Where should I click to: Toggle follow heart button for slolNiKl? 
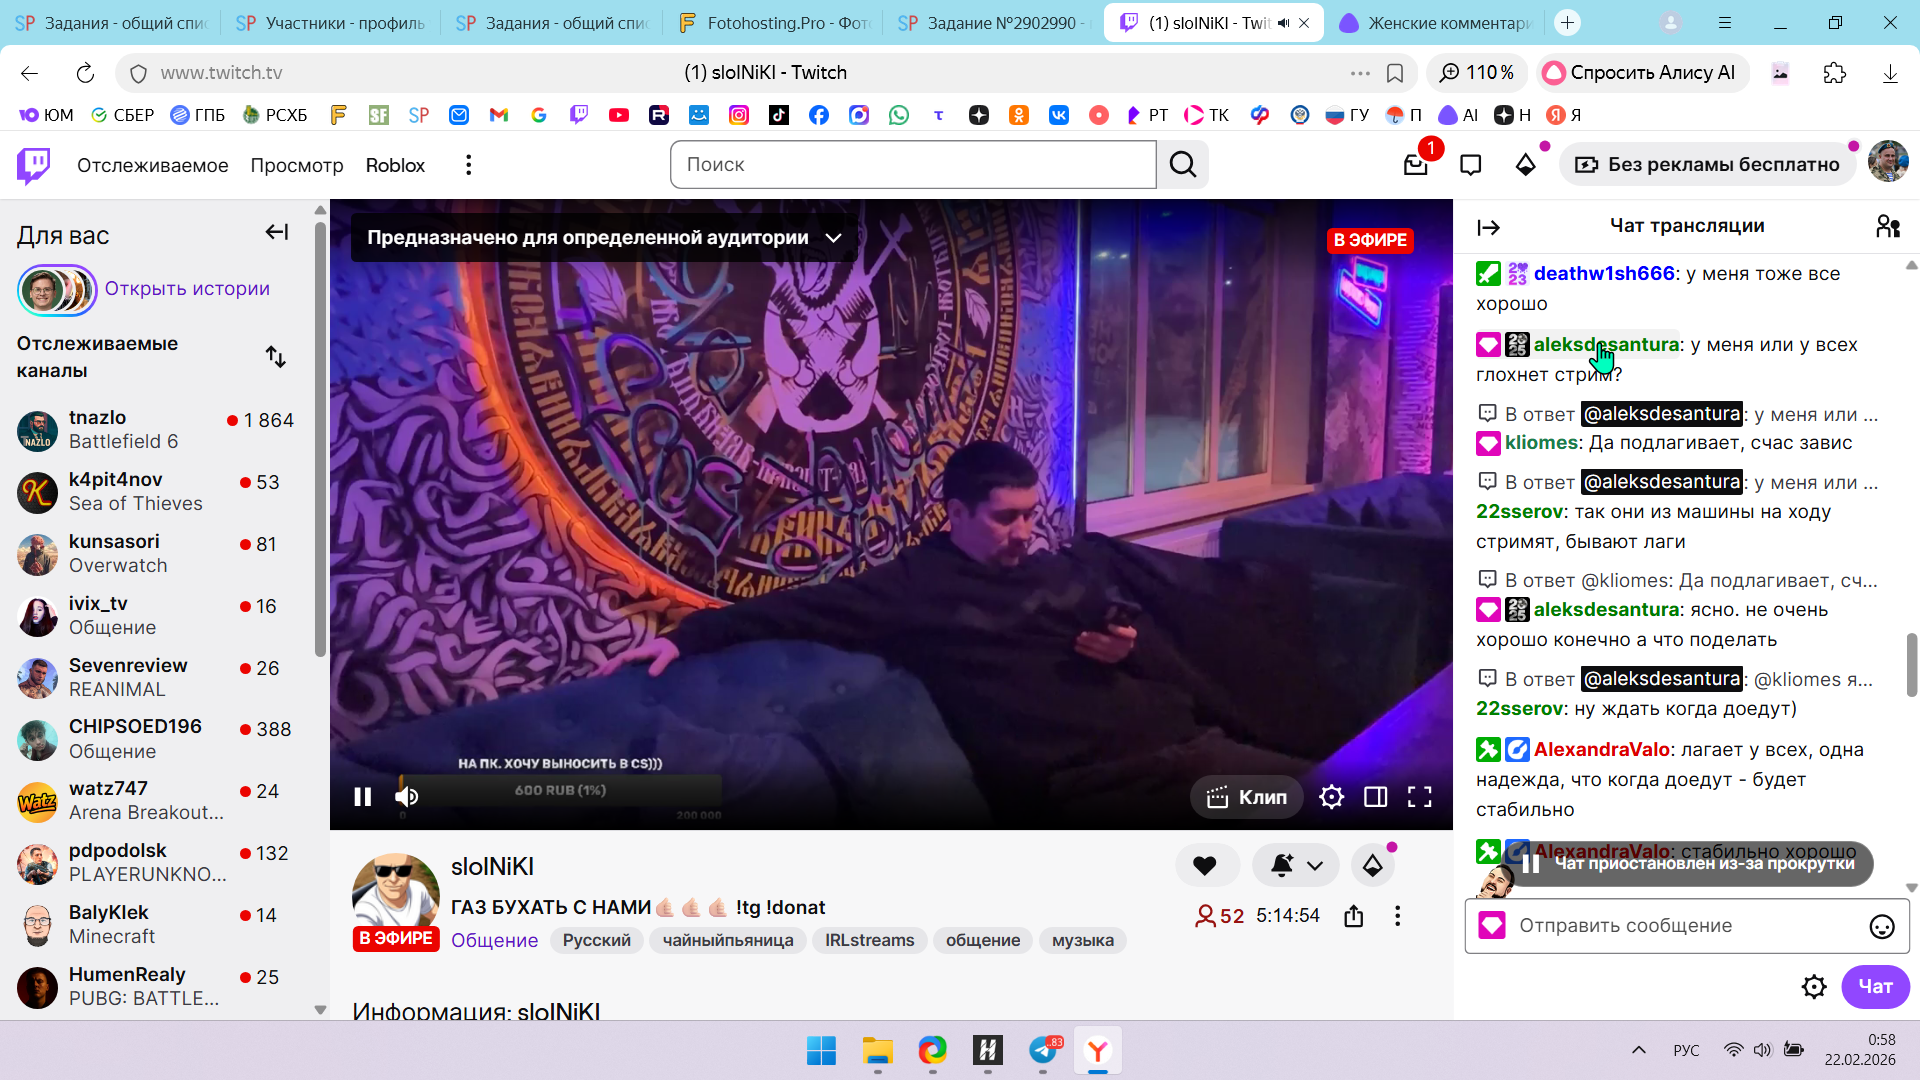(x=1205, y=866)
